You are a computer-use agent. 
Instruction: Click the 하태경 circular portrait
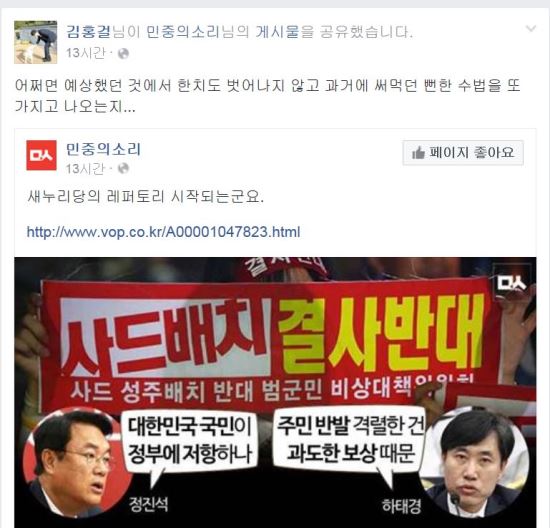[x=476, y=462]
